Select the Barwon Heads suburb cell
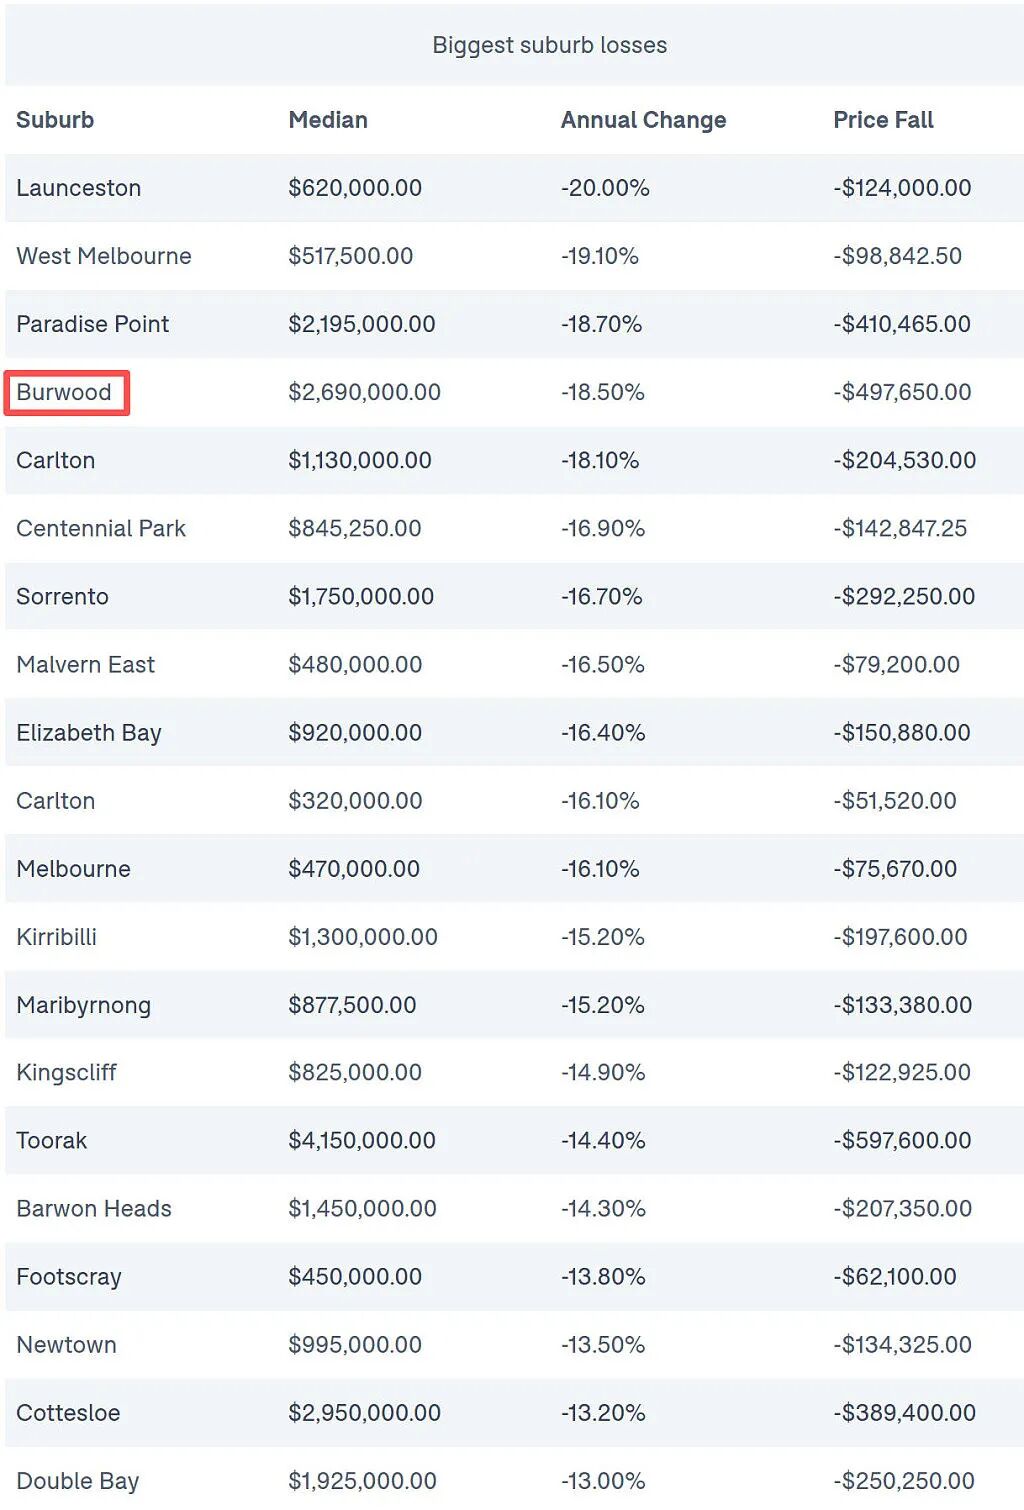The height and width of the screenshot is (1510, 1024). click(94, 1208)
